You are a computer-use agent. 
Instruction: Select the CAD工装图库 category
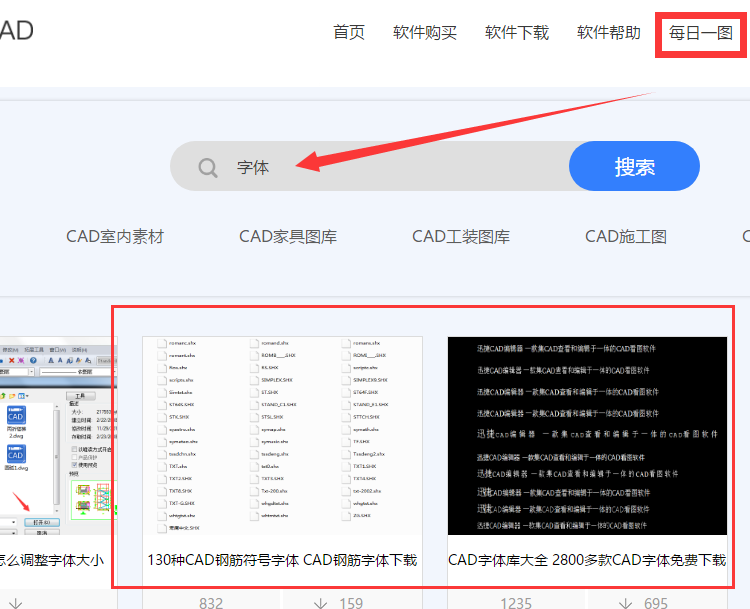tap(461, 236)
